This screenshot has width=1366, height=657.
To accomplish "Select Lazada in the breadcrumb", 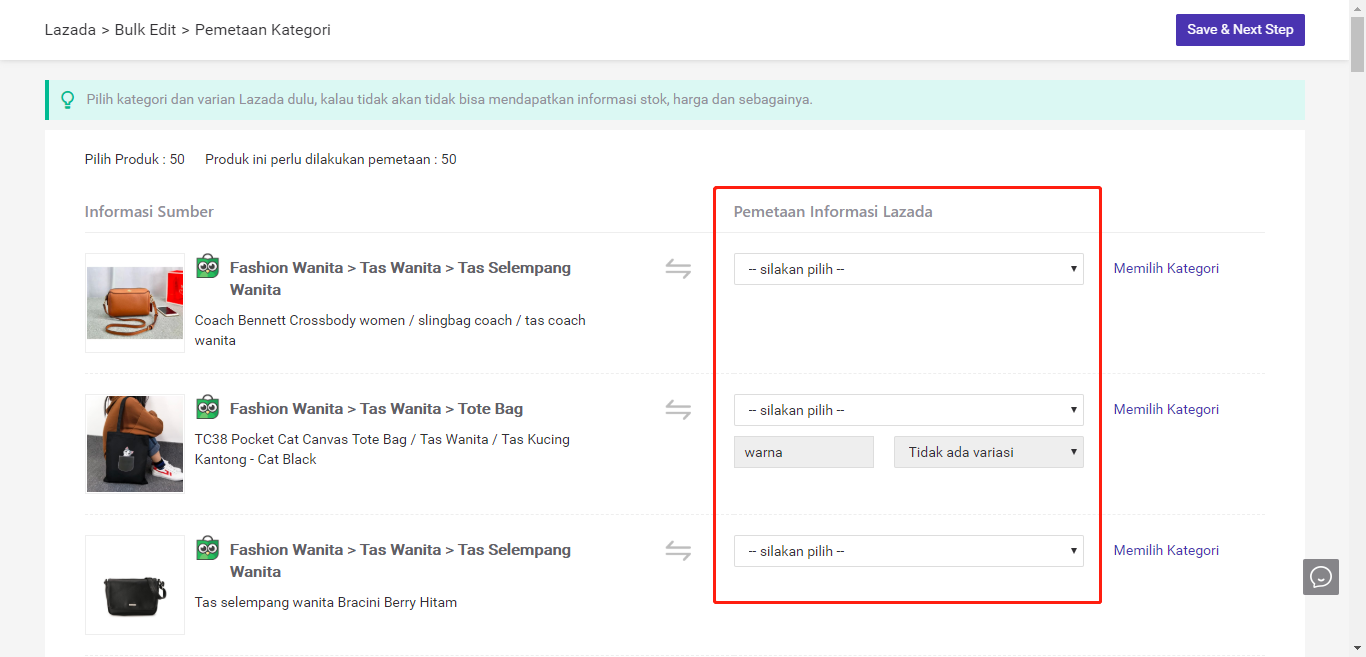I will (x=70, y=29).
